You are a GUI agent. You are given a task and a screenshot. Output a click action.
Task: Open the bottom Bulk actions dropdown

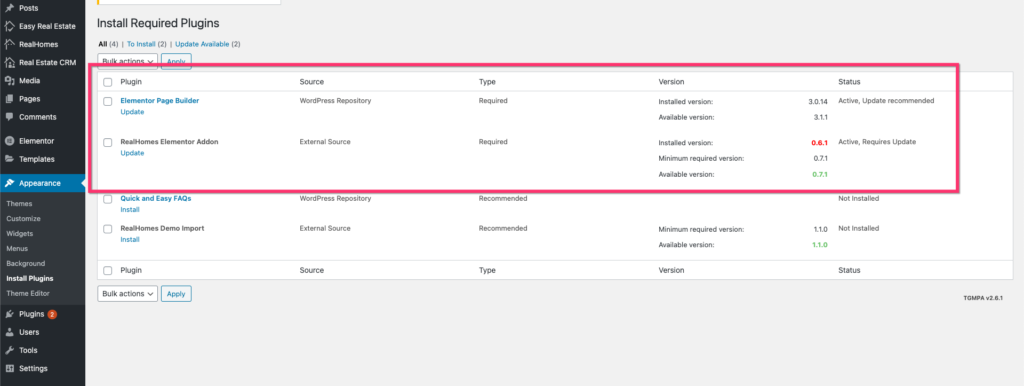127,294
